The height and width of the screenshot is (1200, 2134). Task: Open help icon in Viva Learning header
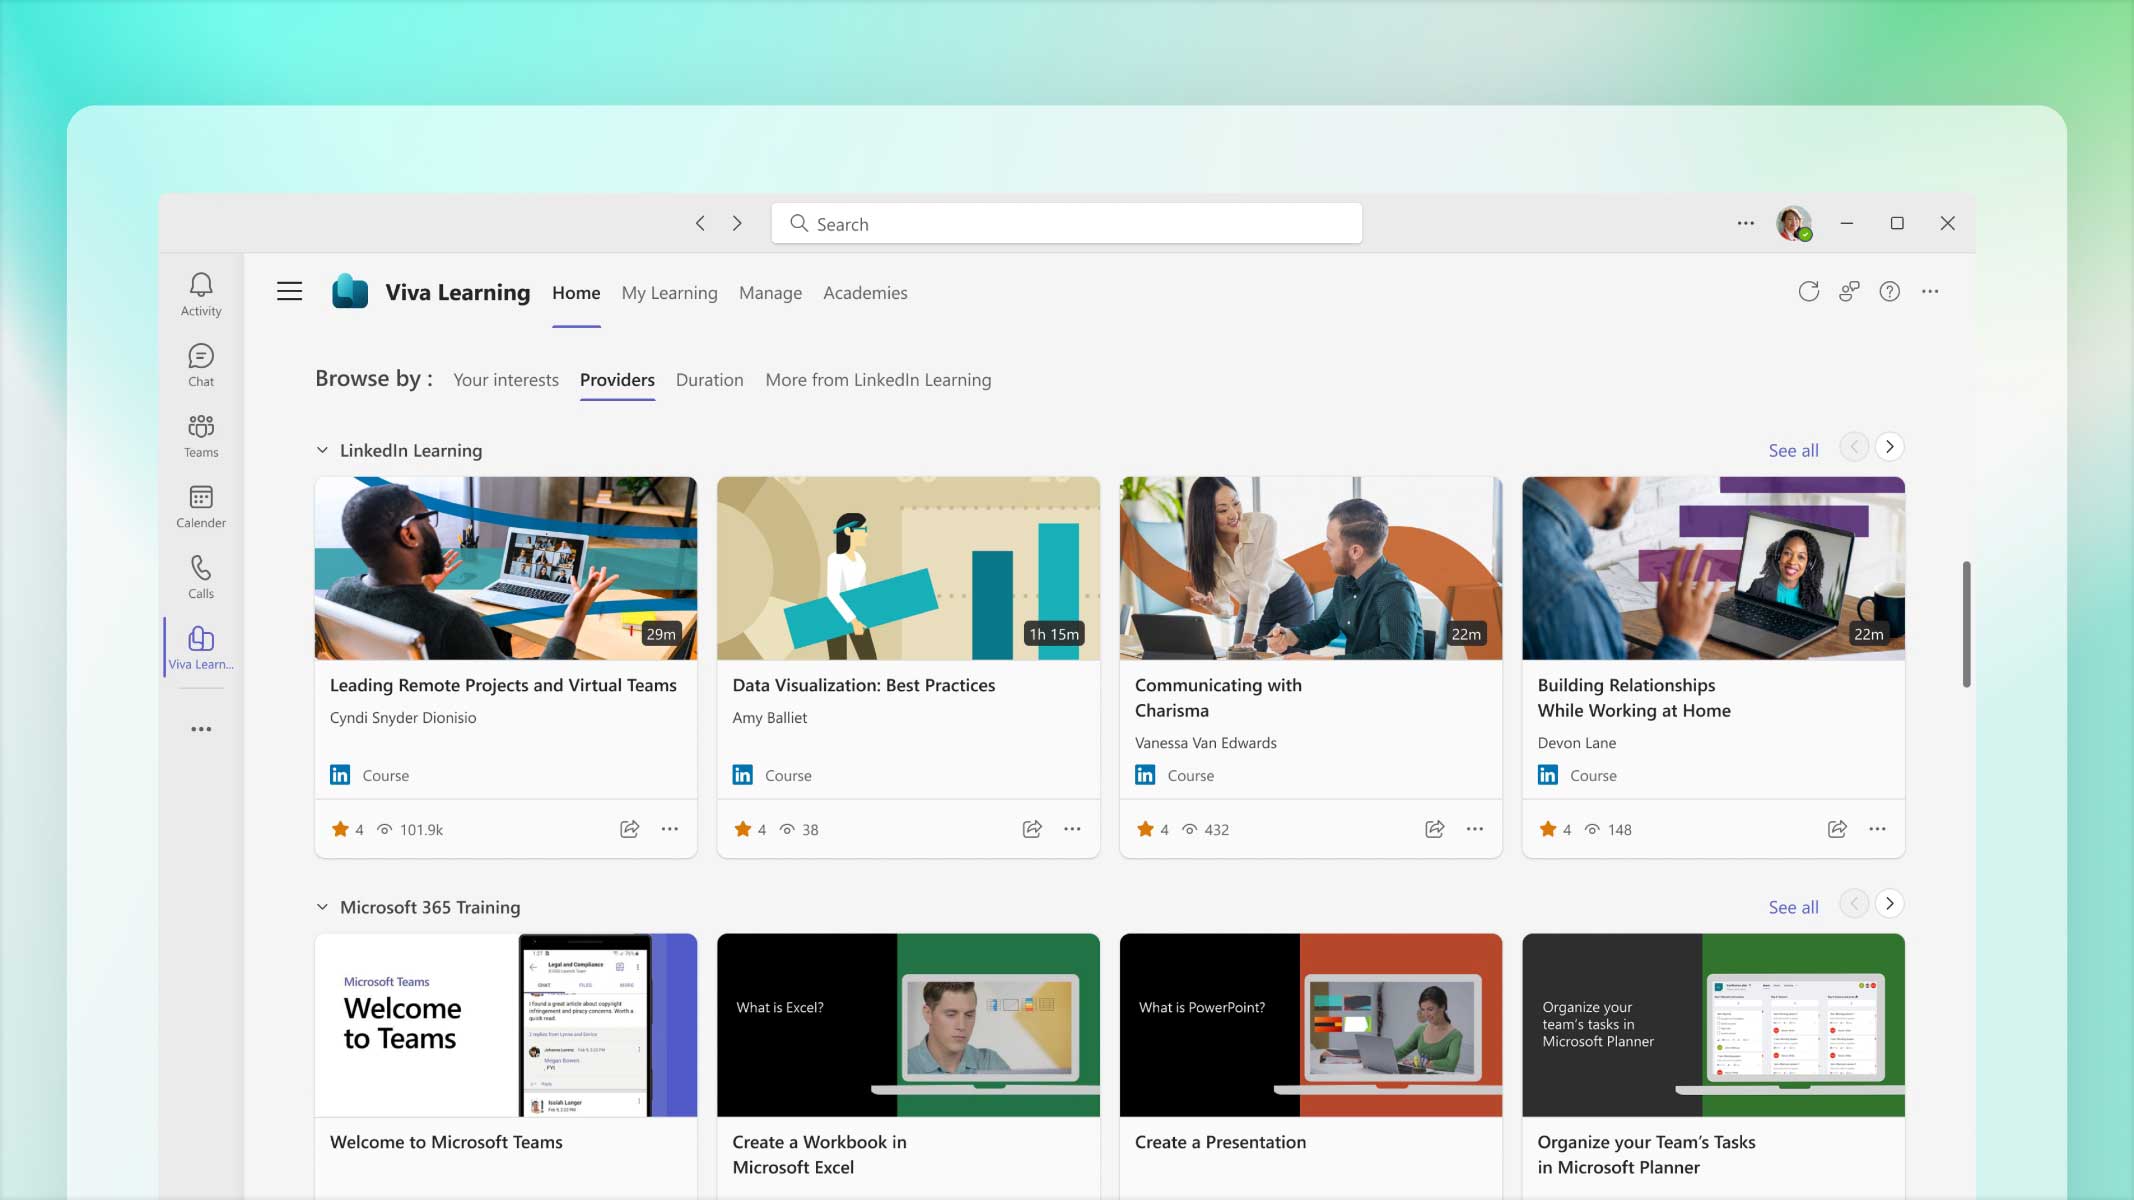click(1889, 290)
